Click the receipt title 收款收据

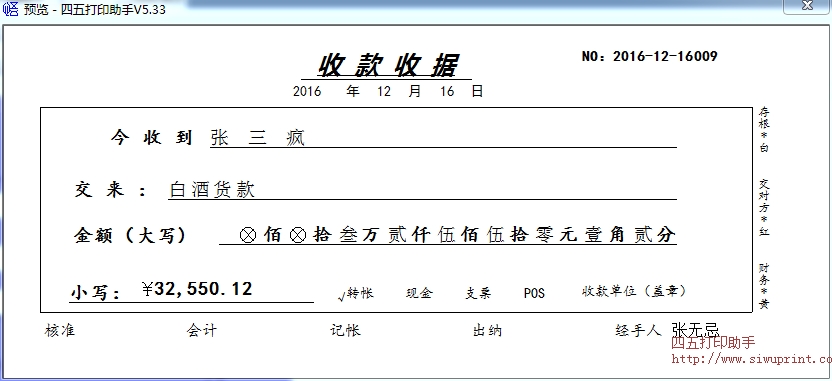click(387, 66)
